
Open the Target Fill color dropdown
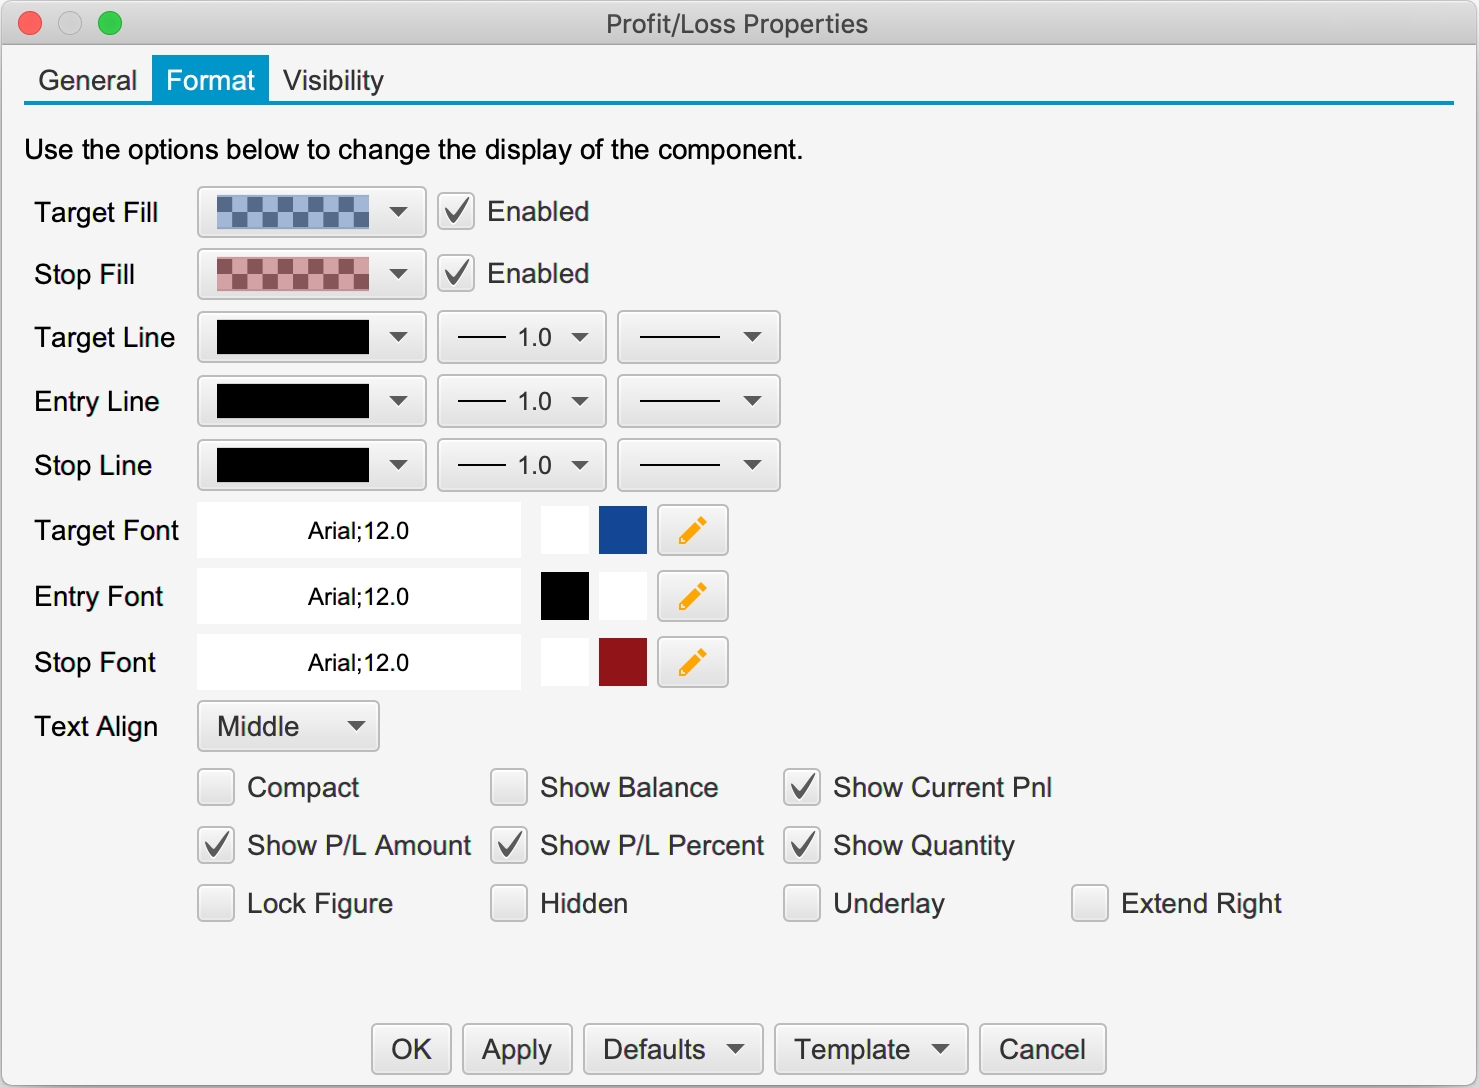[312, 212]
